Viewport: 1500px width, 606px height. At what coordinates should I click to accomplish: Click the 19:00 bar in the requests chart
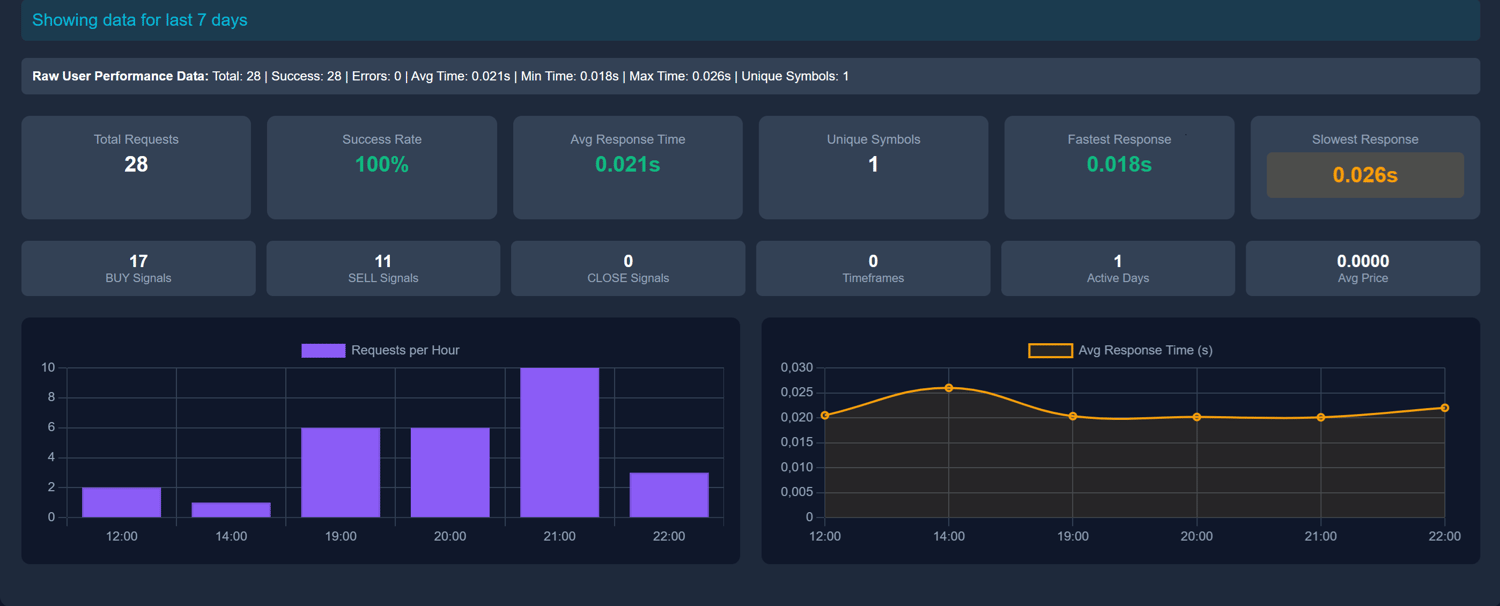(341, 472)
